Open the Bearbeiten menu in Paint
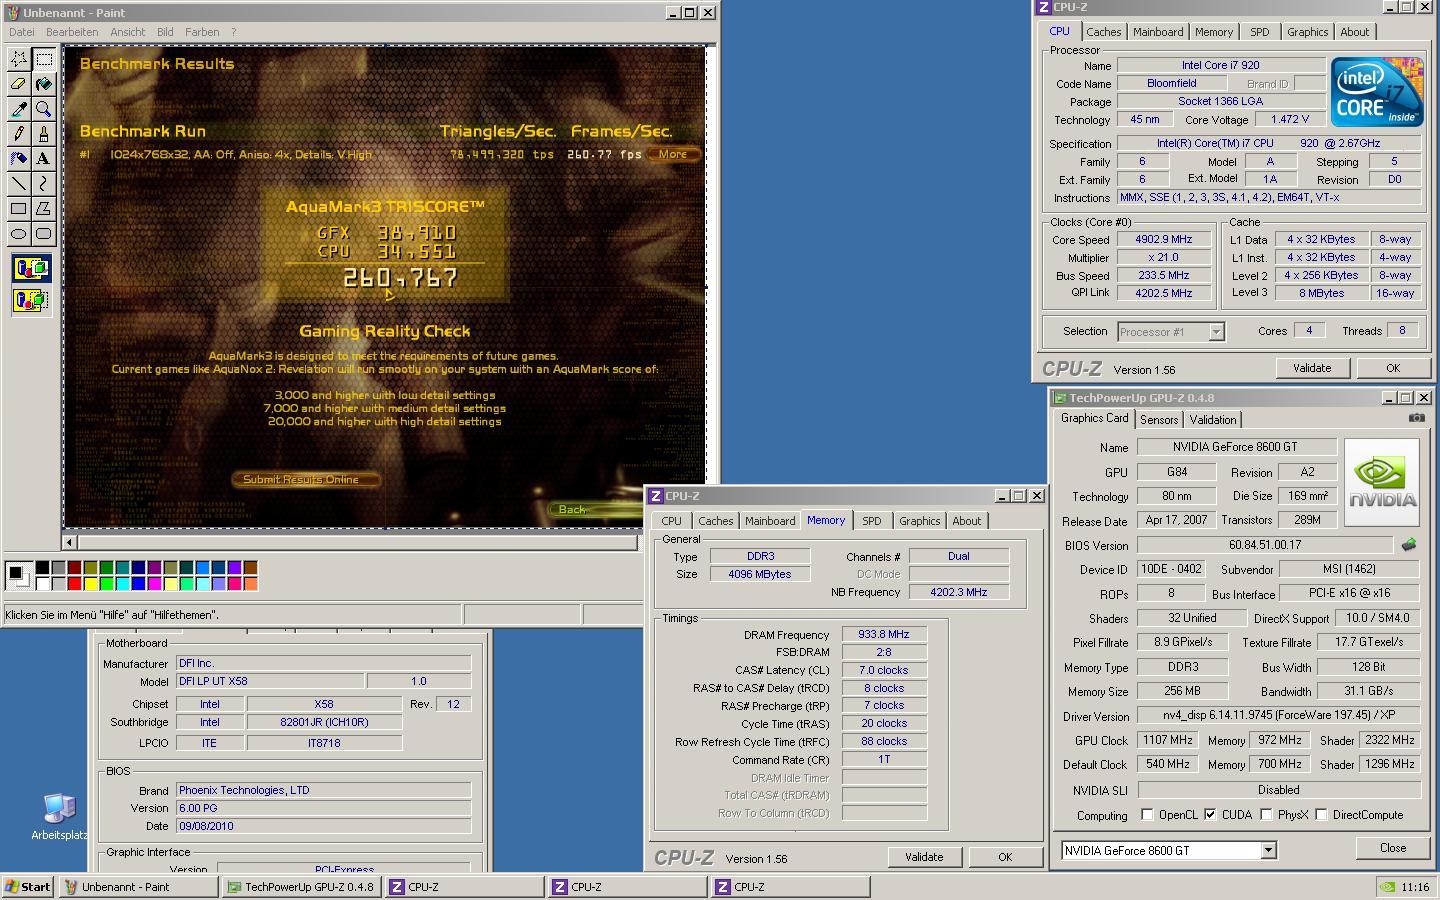Screen dimensions: 1440x900 (x=72, y=32)
